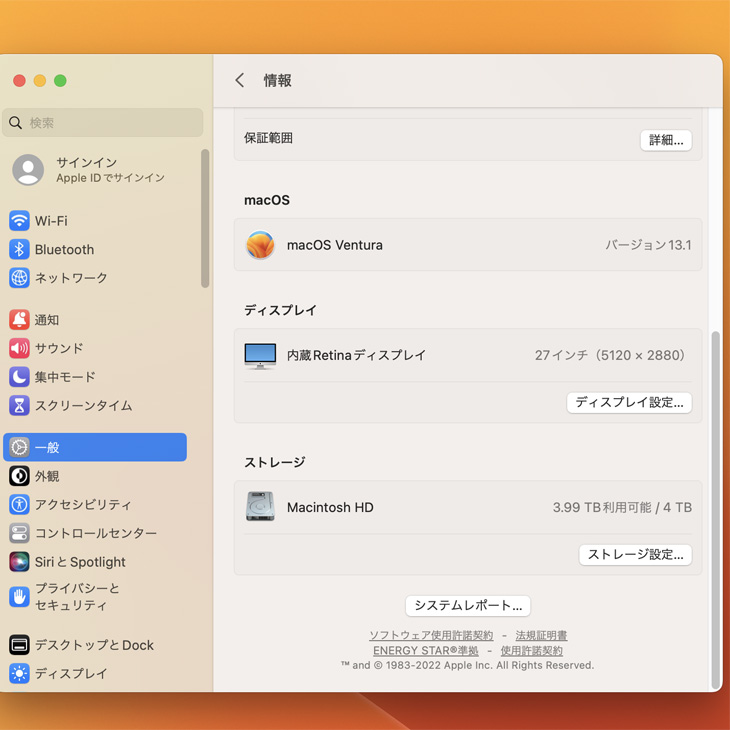Click 3.99 TB利用可能 / 4 TB text
This screenshot has width=730, height=730.
point(622,507)
